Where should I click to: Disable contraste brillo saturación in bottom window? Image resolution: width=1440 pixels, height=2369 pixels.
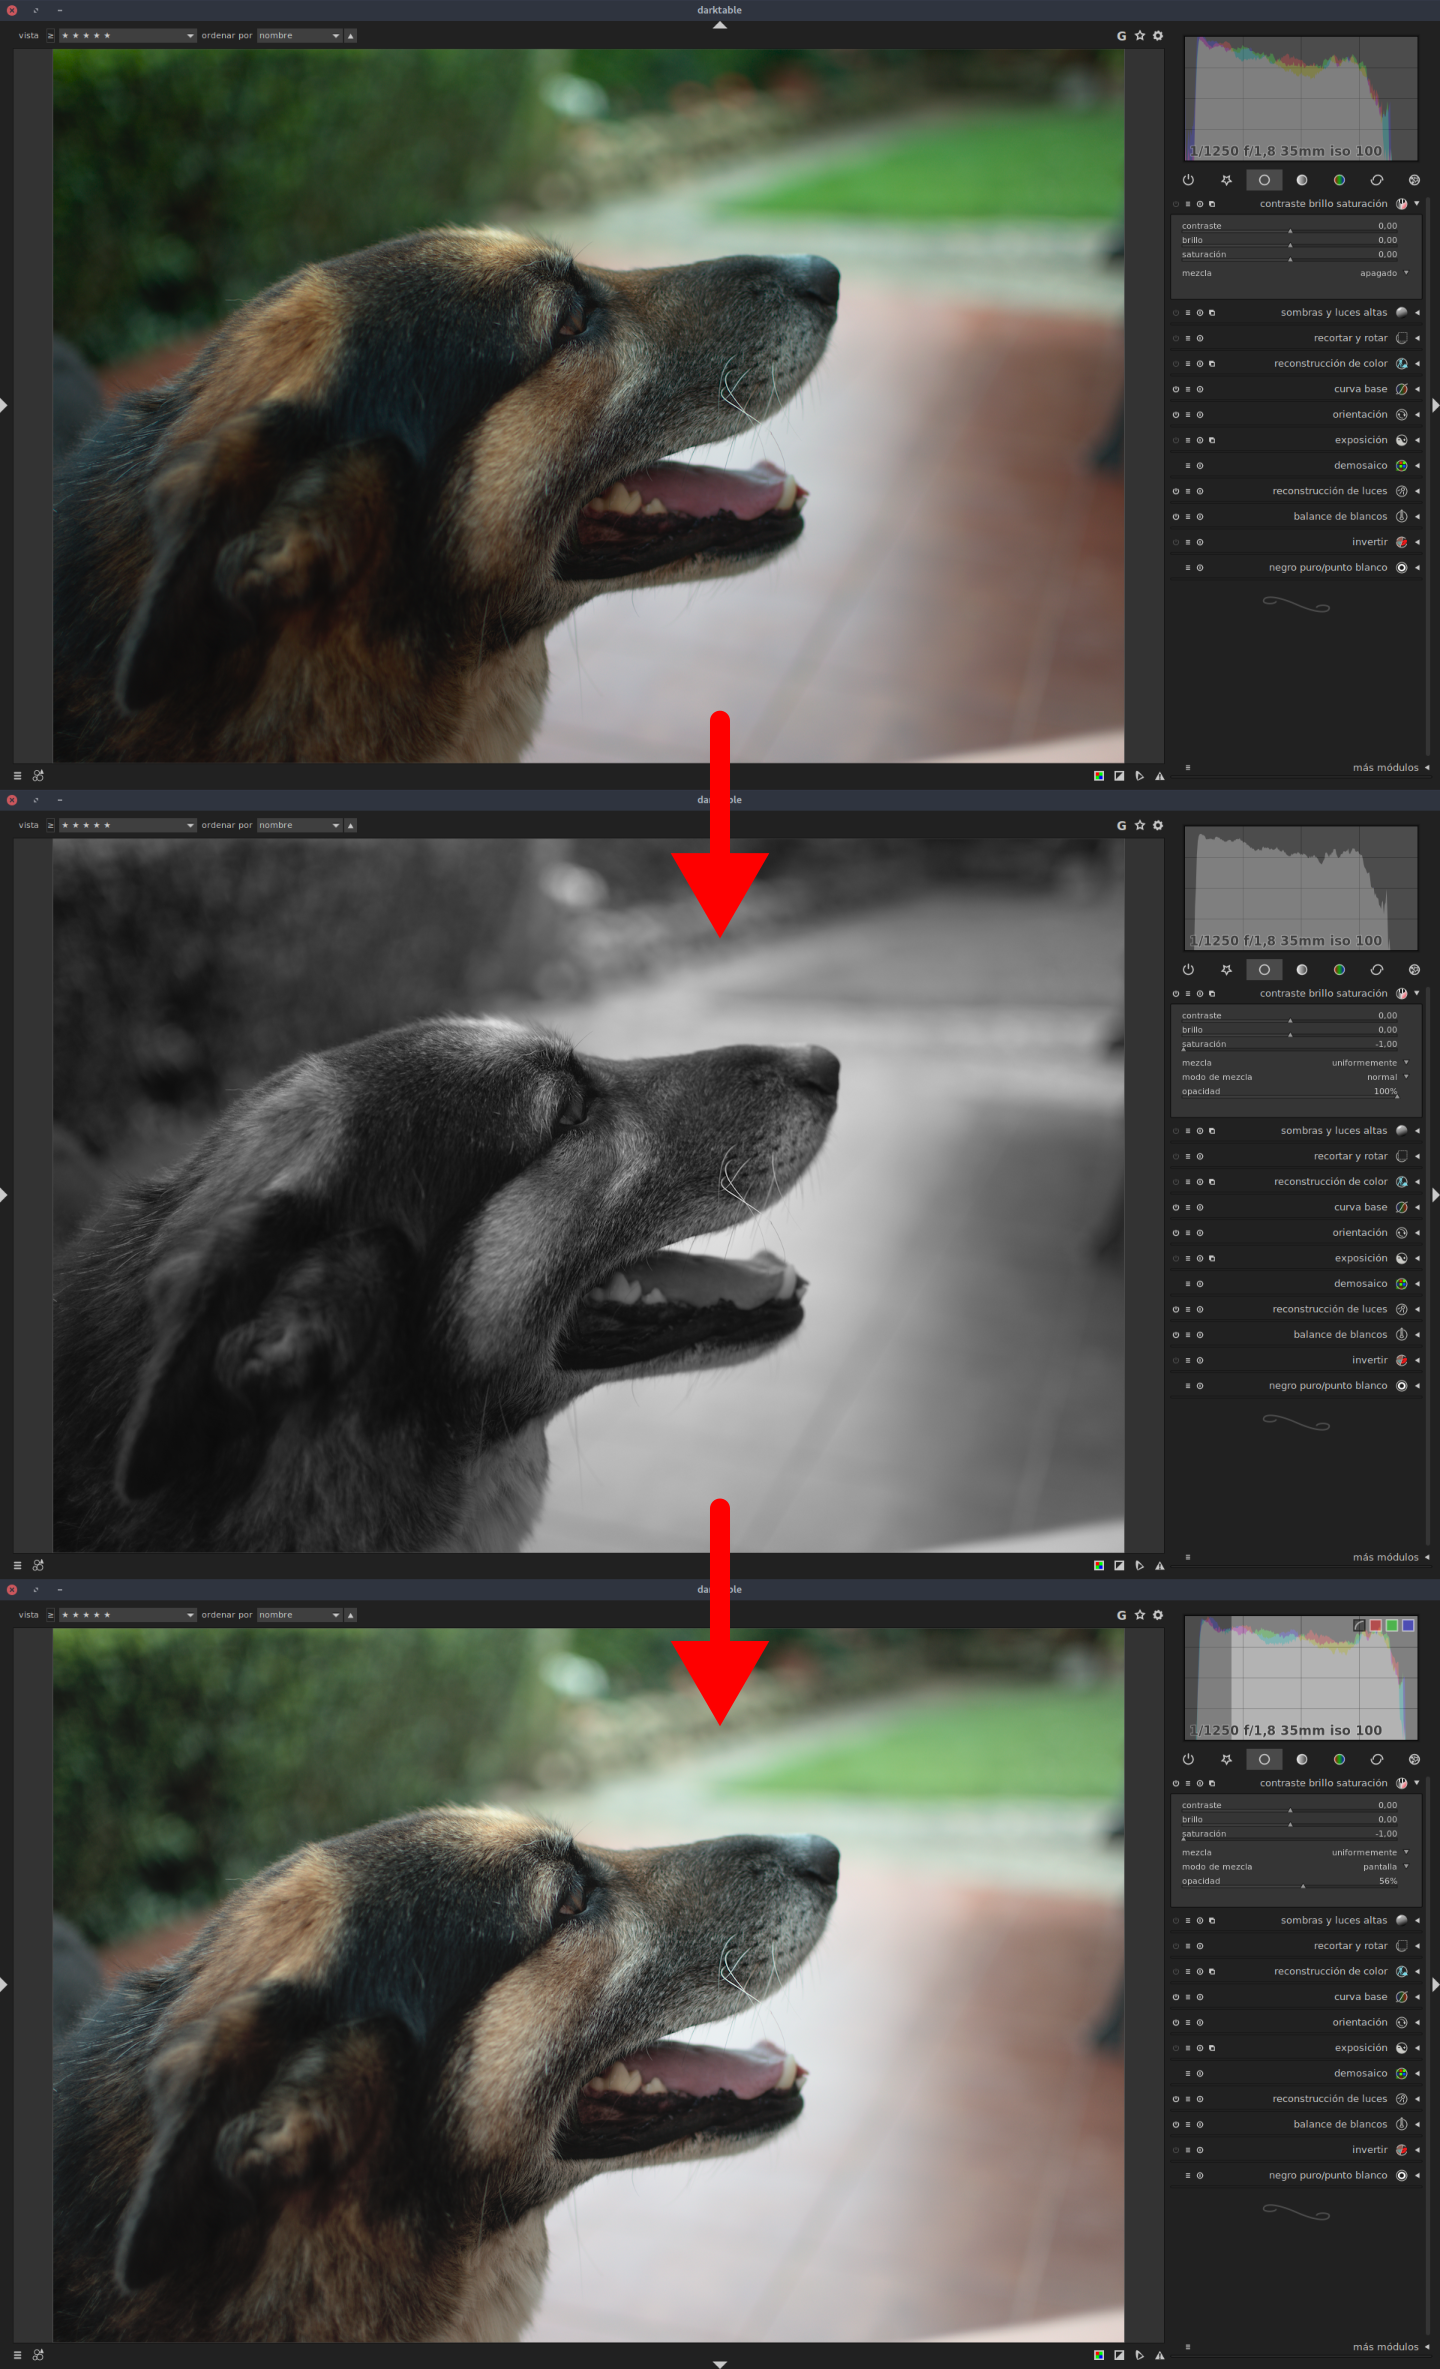click(1176, 1783)
